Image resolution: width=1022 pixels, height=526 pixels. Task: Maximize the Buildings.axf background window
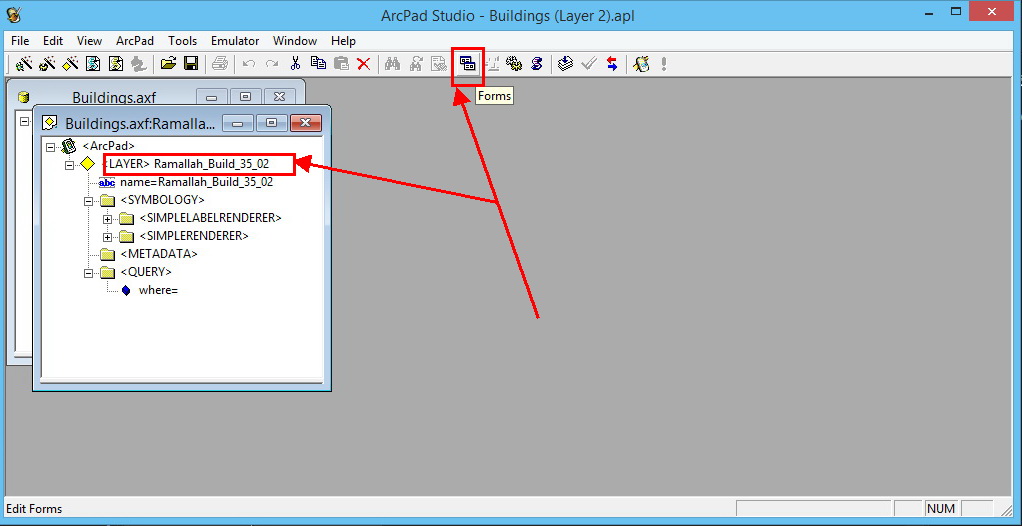tap(245, 96)
